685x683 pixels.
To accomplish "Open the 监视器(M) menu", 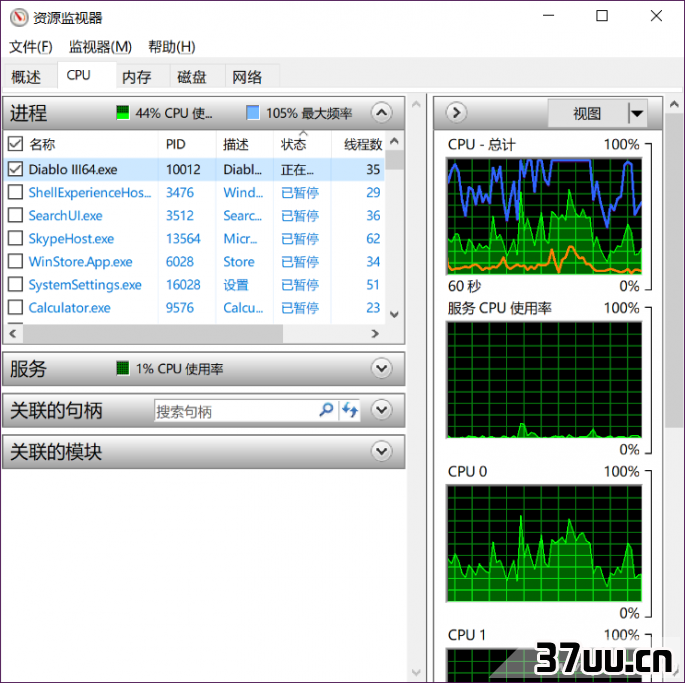I will tap(100, 46).
